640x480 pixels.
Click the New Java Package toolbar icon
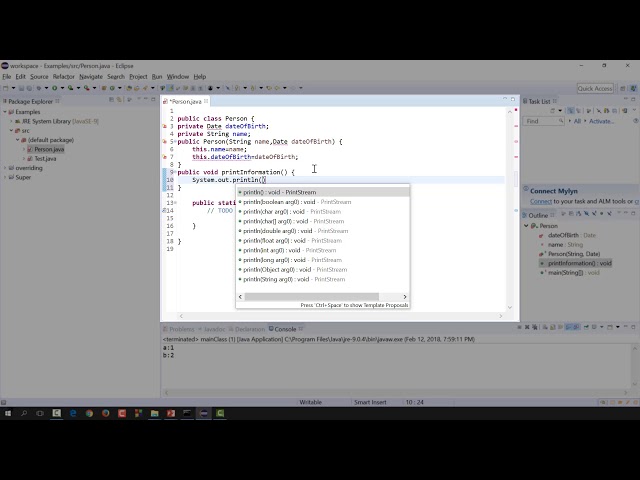point(104,88)
